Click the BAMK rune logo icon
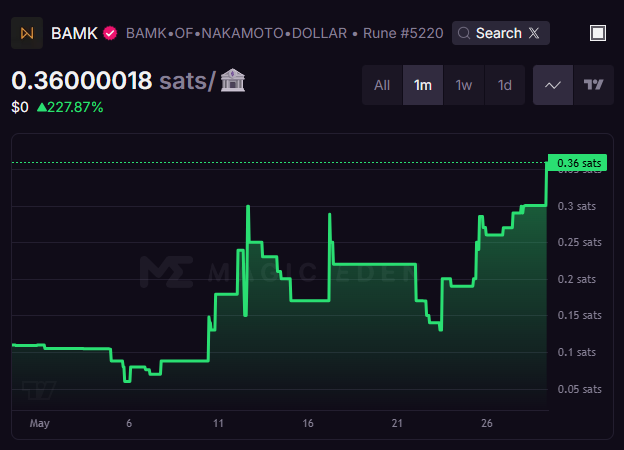Screen dimensions: 624x450 tap(27, 33)
